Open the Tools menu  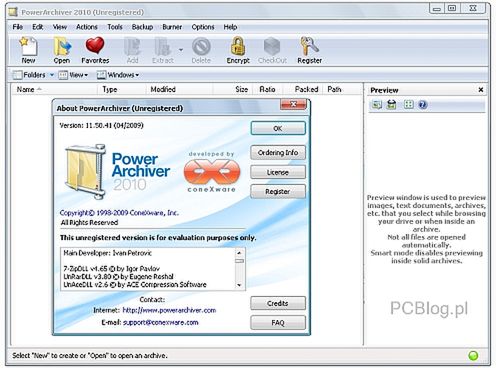point(115,27)
